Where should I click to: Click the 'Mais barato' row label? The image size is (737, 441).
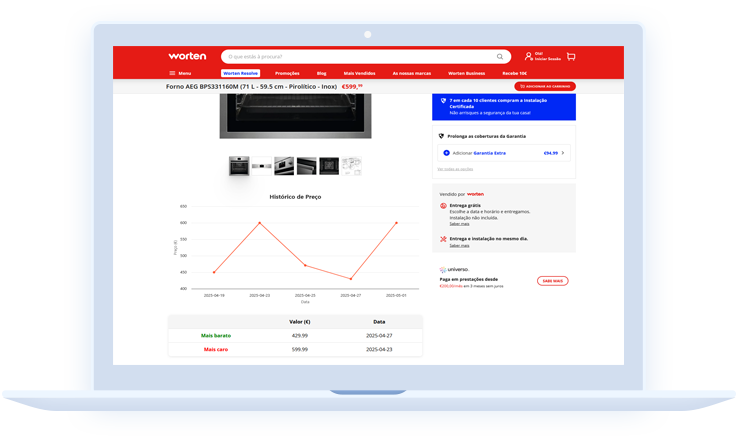coord(216,336)
